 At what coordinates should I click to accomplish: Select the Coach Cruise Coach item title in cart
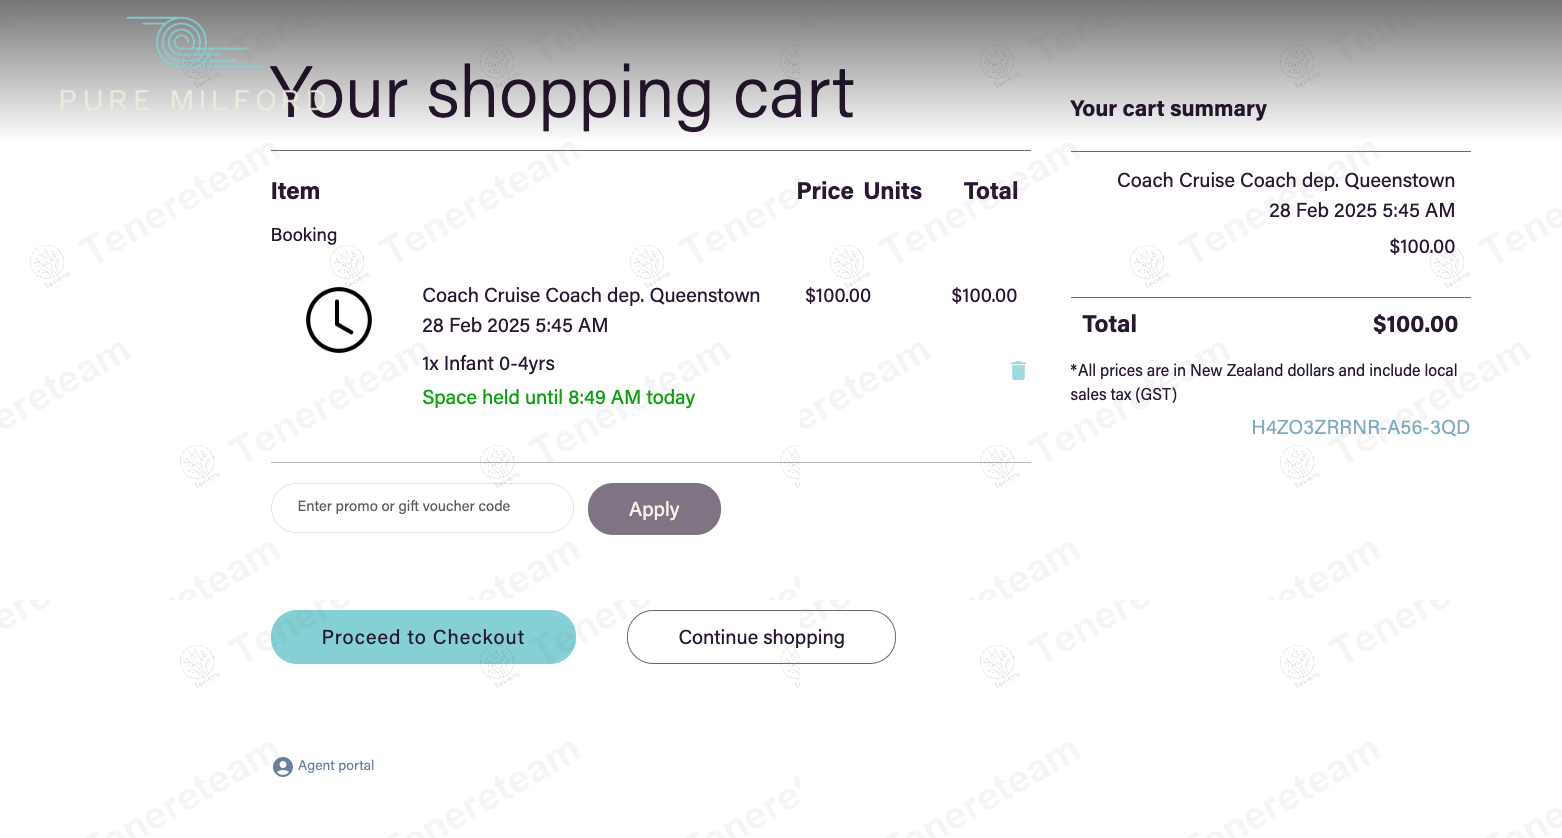(x=591, y=296)
